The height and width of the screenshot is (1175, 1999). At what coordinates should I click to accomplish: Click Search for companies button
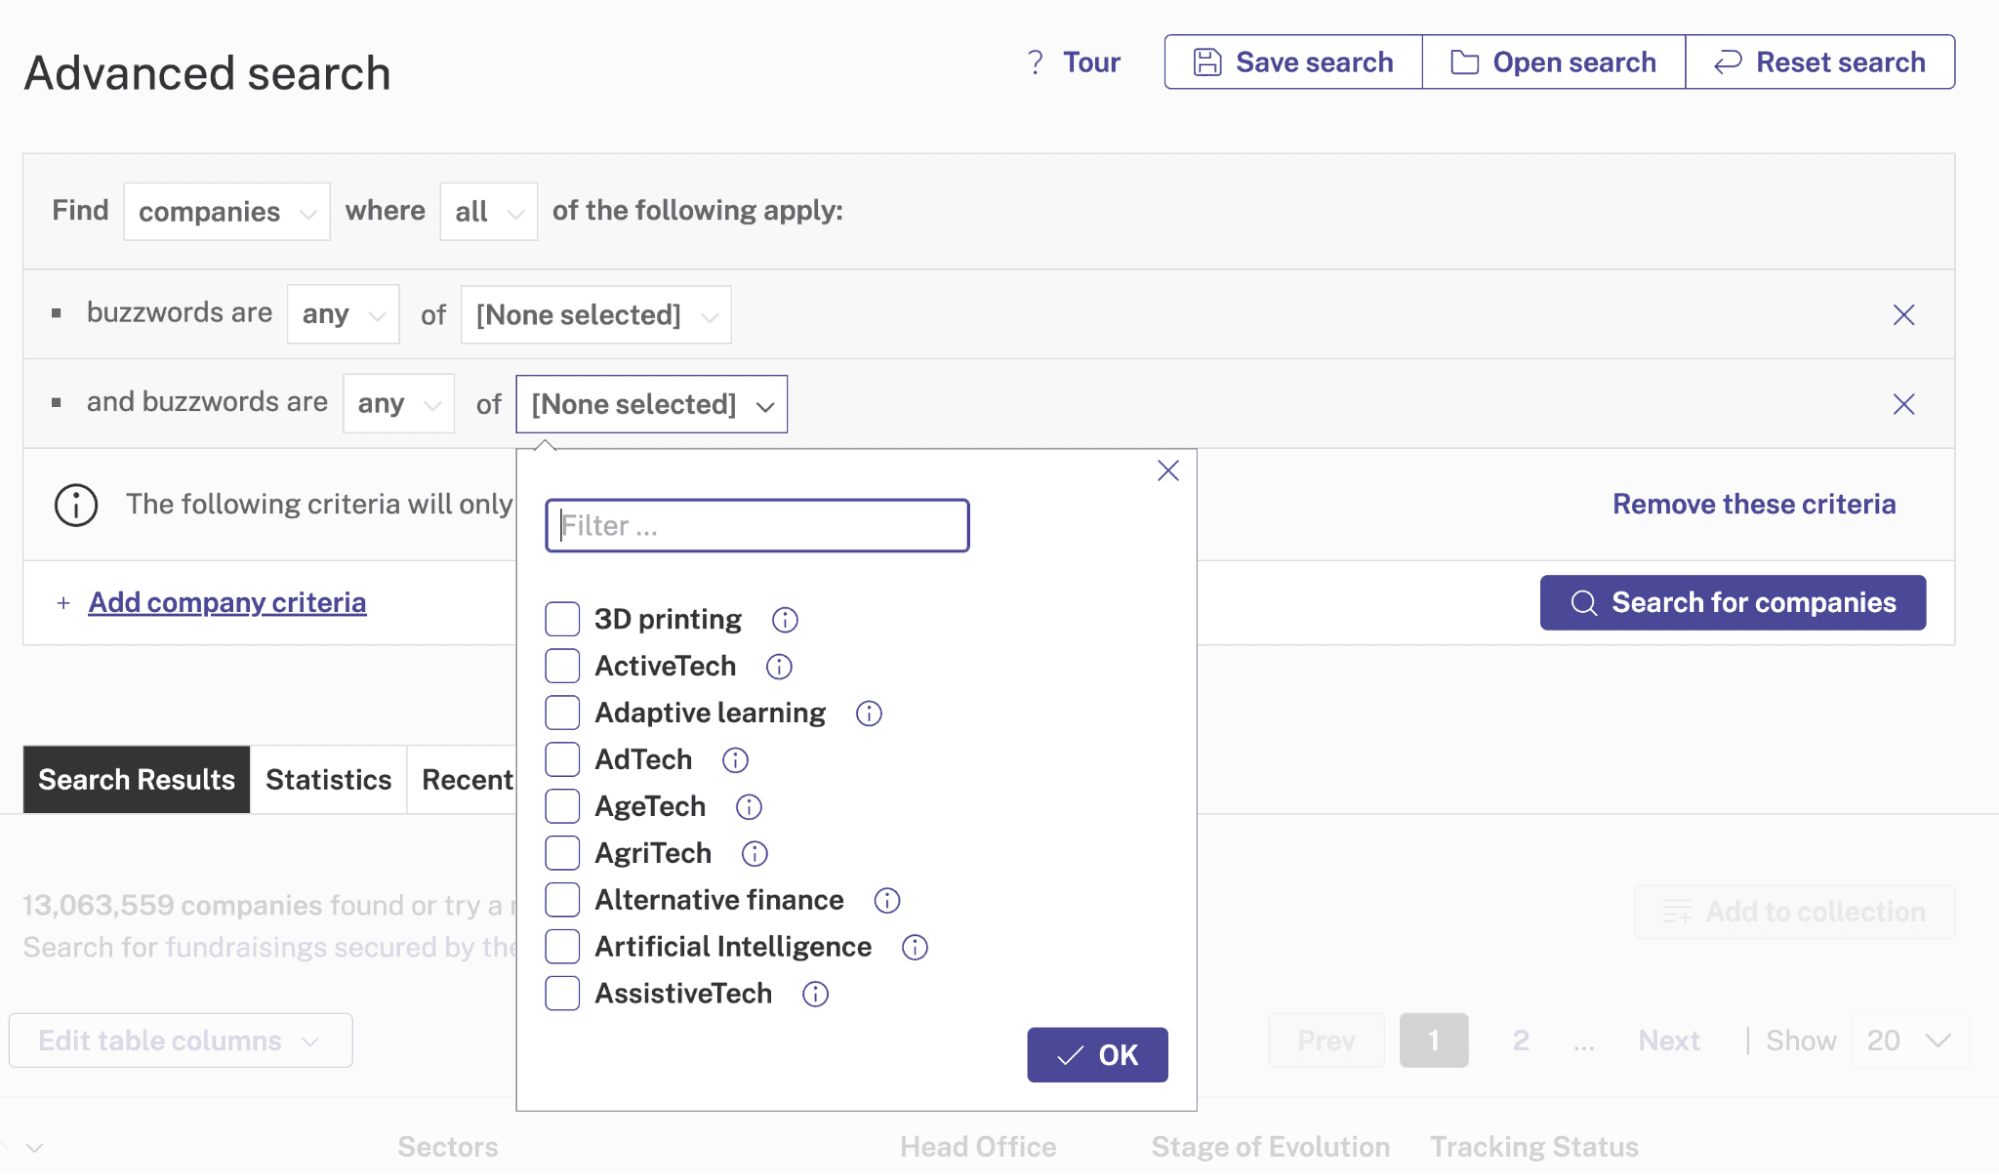(1733, 603)
